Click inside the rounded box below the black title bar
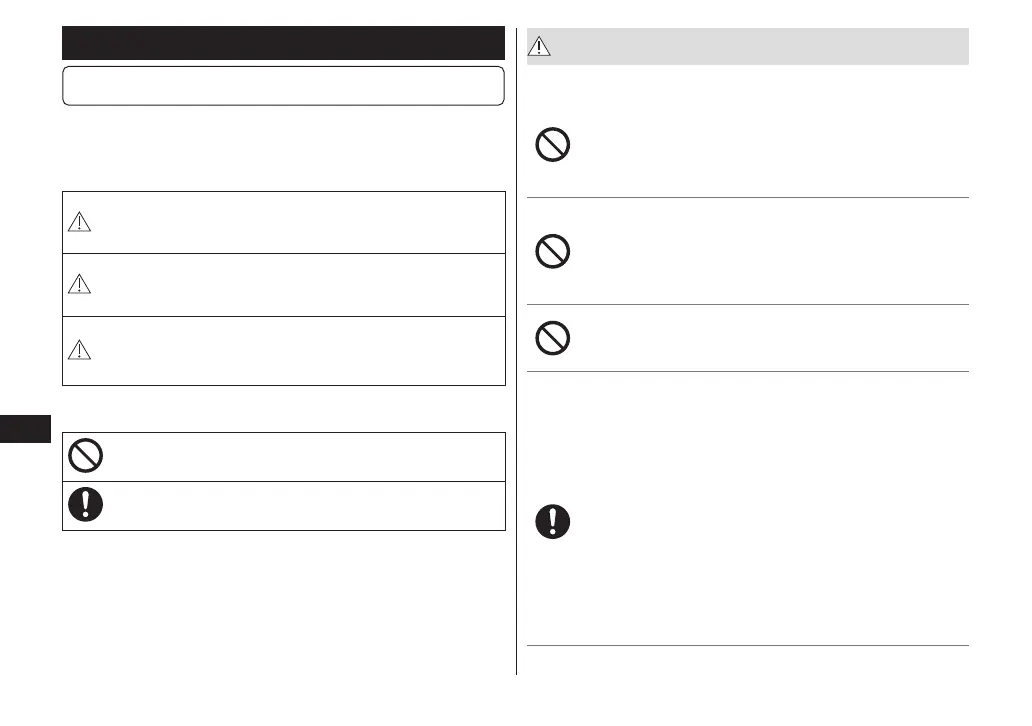 point(283,86)
